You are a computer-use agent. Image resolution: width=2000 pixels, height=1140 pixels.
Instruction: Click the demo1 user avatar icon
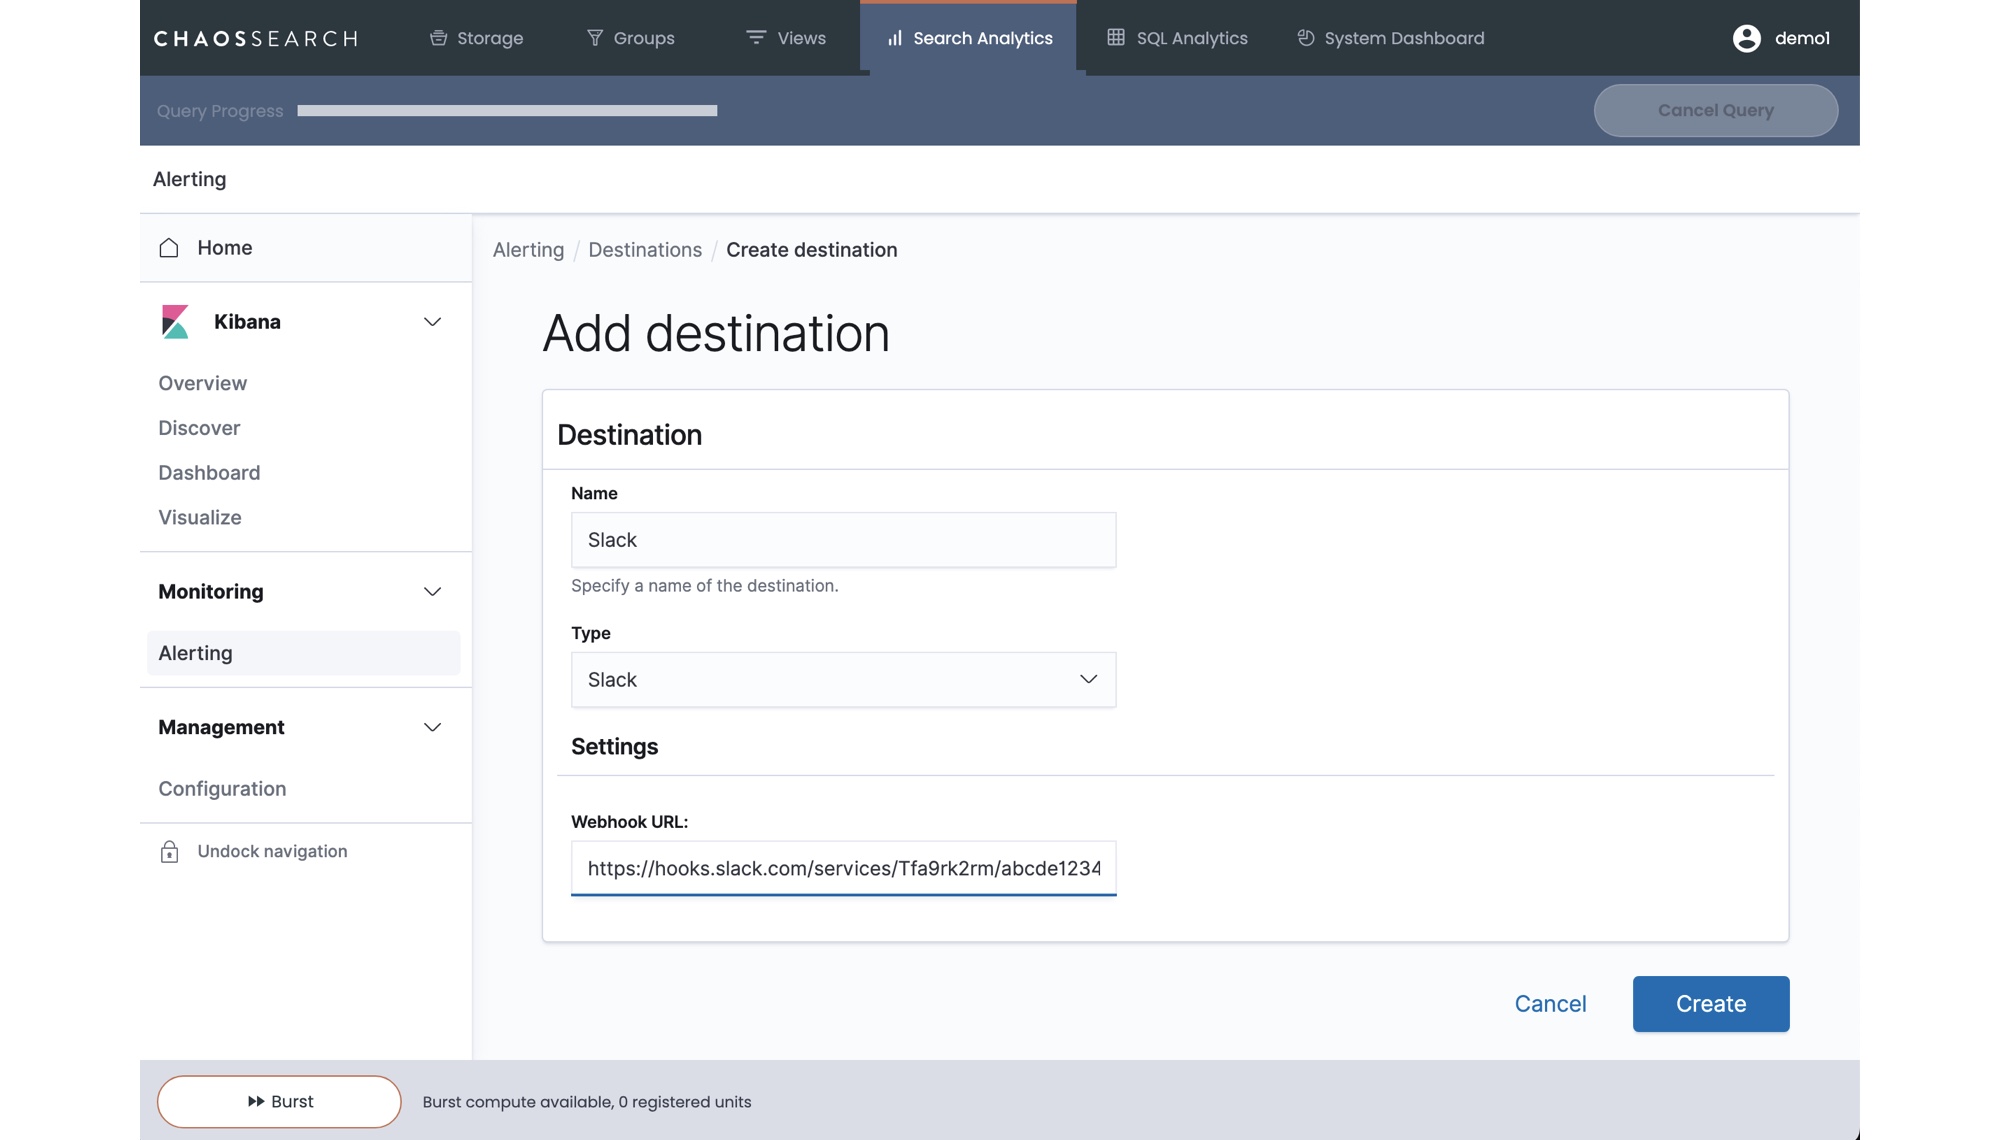click(x=1746, y=38)
